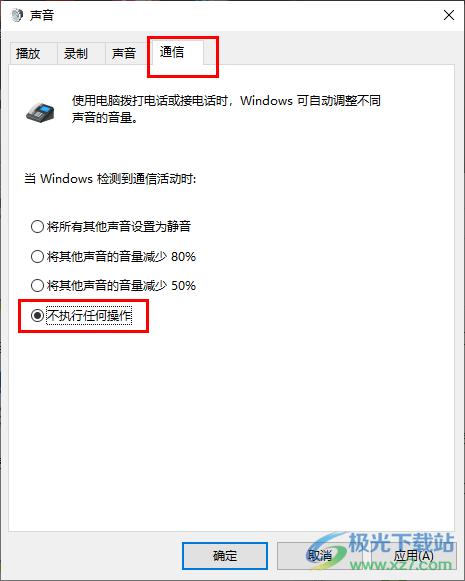Enable the 不执行任何操作 radio button
This screenshot has height=581, width=465.
tap(82, 316)
